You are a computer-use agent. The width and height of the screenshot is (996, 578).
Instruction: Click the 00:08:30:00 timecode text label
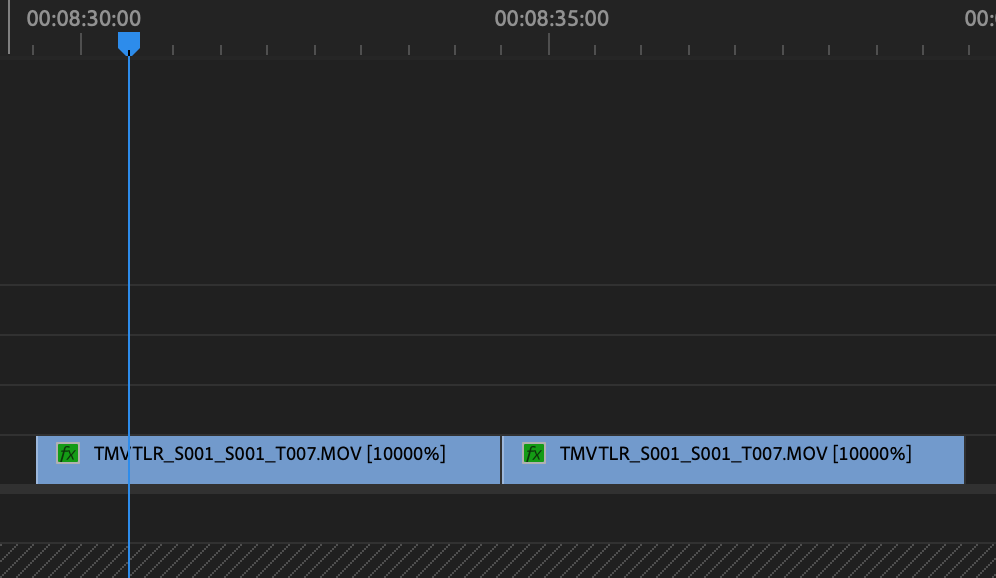(x=84, y=18)
